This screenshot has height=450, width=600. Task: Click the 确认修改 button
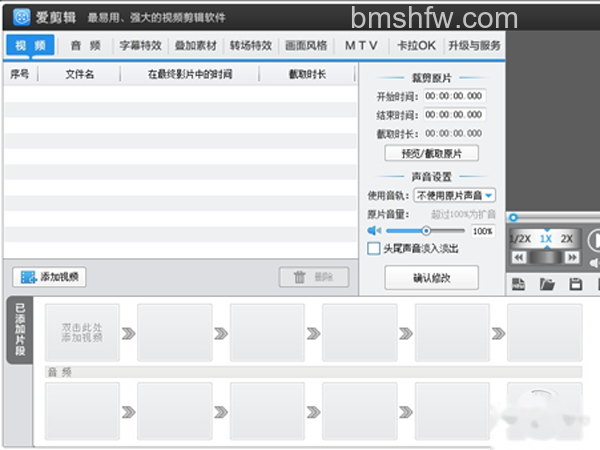point(431,278)
